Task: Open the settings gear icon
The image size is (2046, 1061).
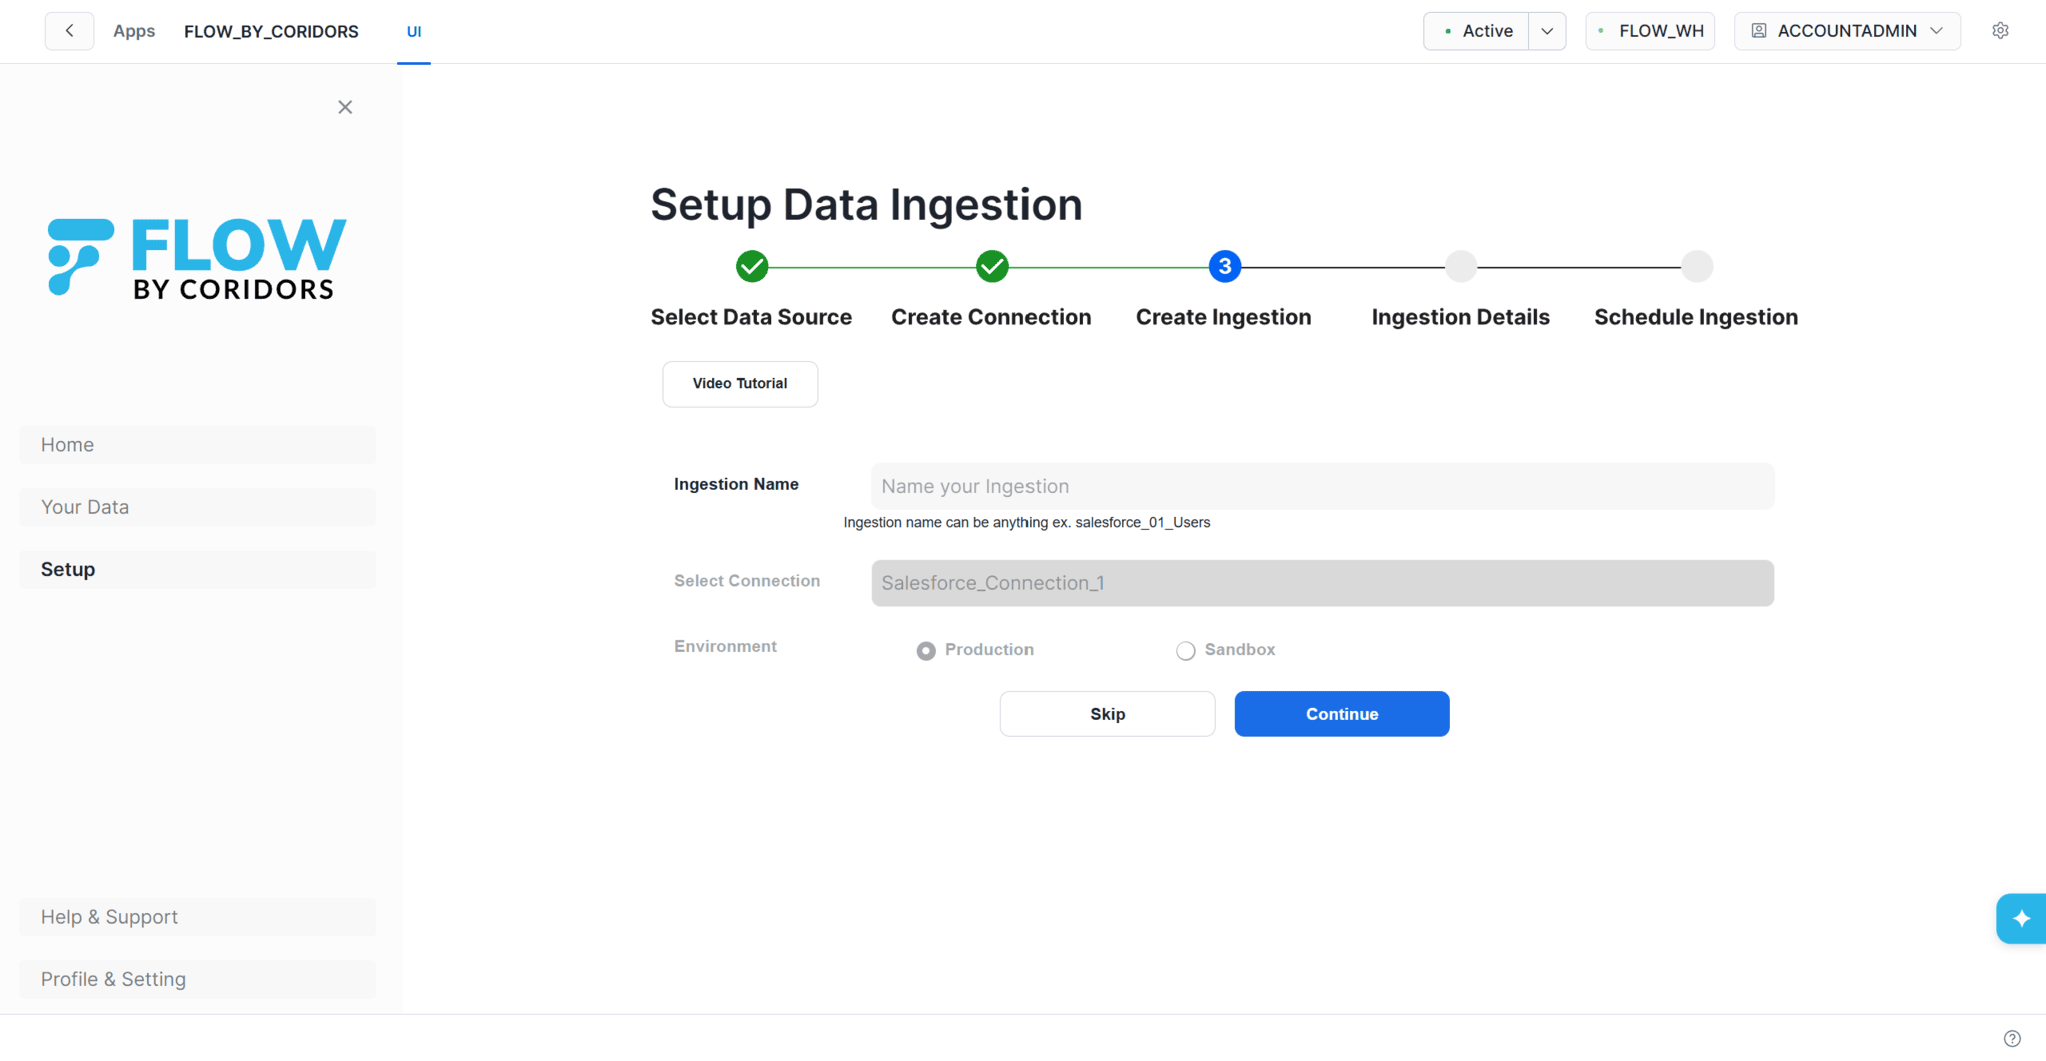Action: (2000, 31)
